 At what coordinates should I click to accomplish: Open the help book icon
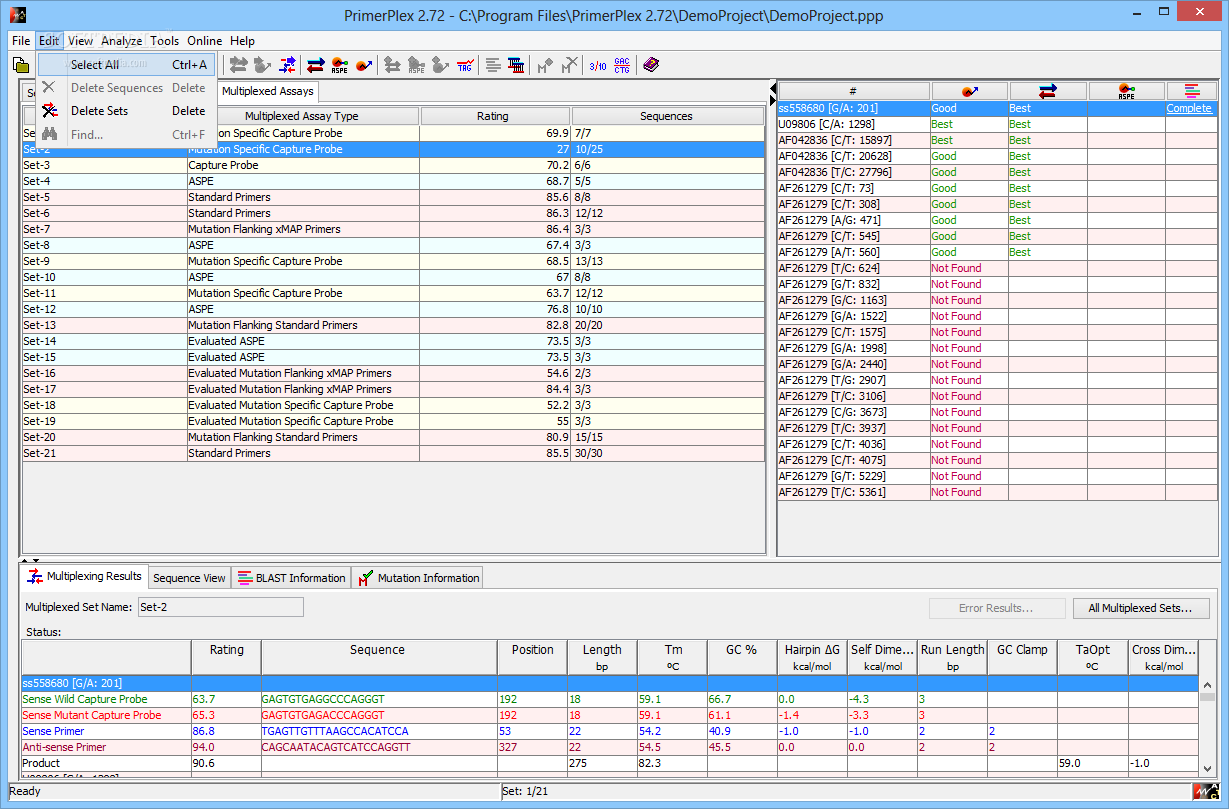651,65
